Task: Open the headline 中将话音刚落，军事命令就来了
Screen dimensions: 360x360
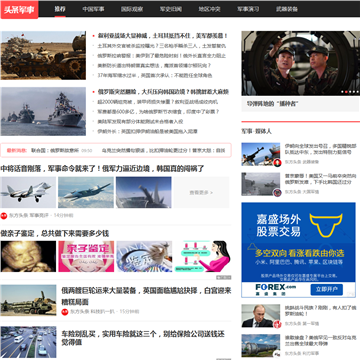Action: pyautogui.click(x=102, y=169)
